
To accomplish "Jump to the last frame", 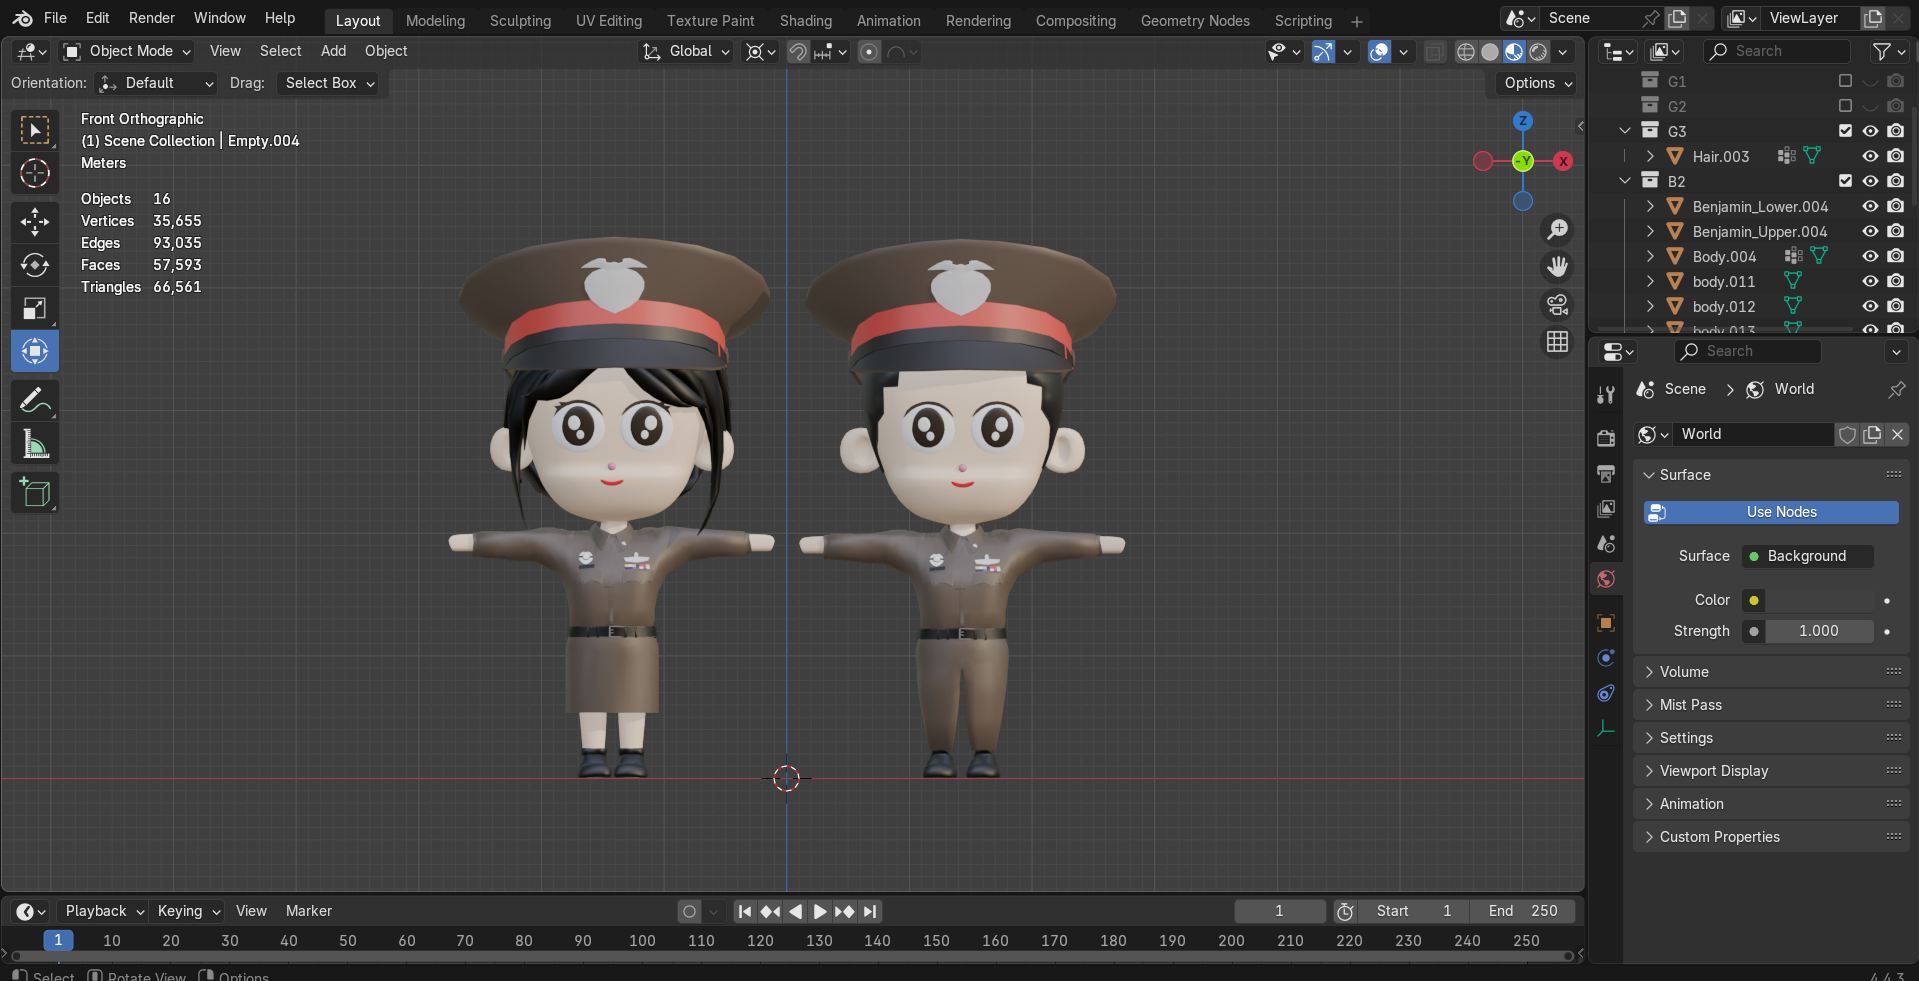I will coord(870,911).
